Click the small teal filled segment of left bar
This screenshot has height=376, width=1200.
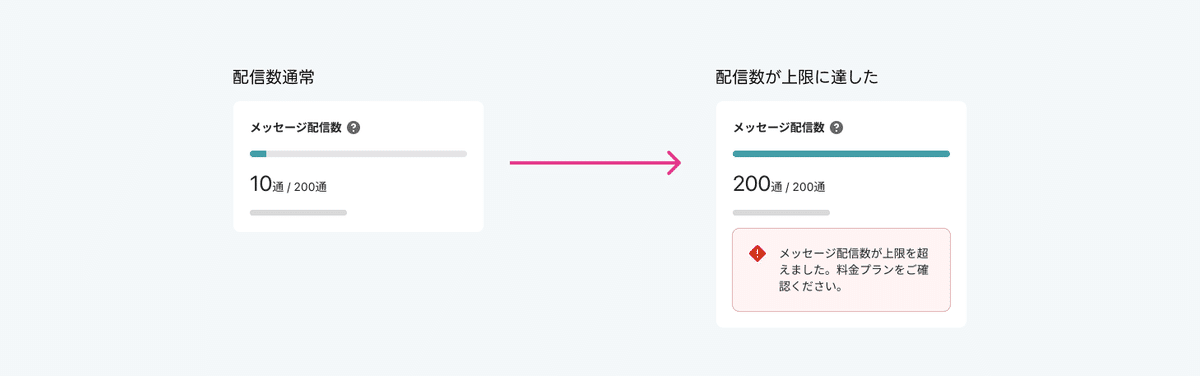(258, 154)
